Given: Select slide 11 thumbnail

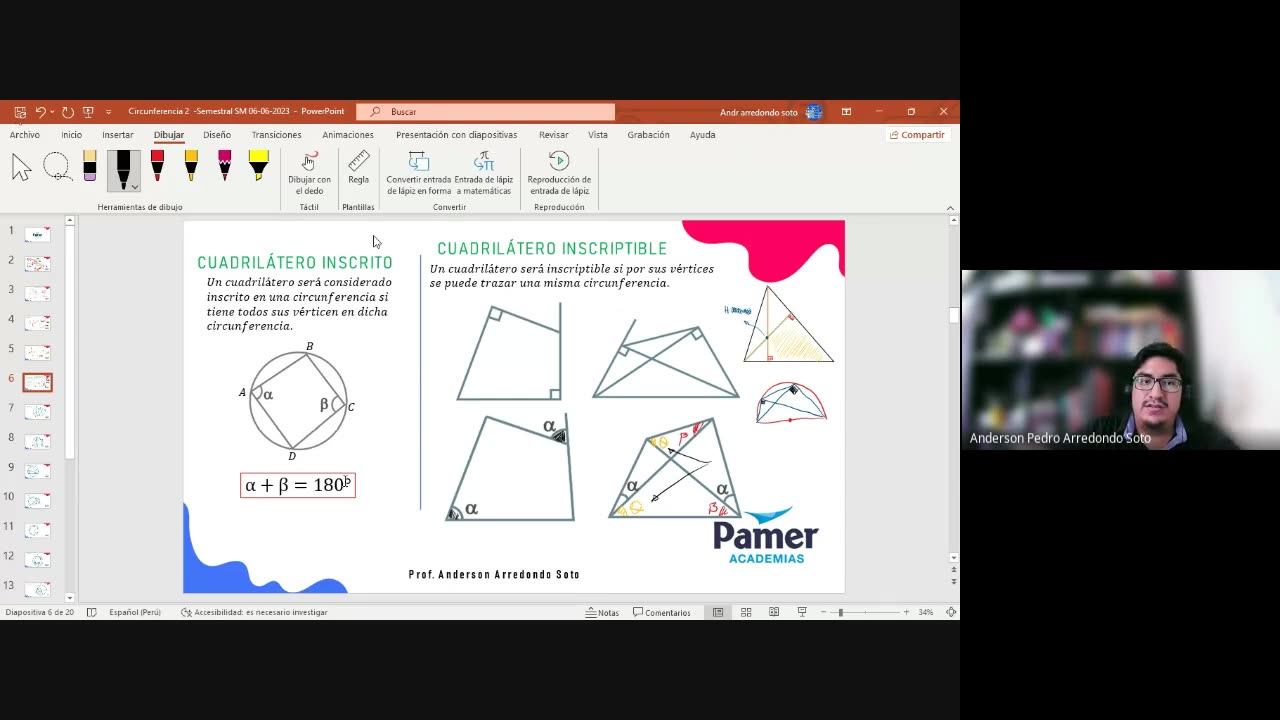Looking at the screenshot, I should [37, 529].
